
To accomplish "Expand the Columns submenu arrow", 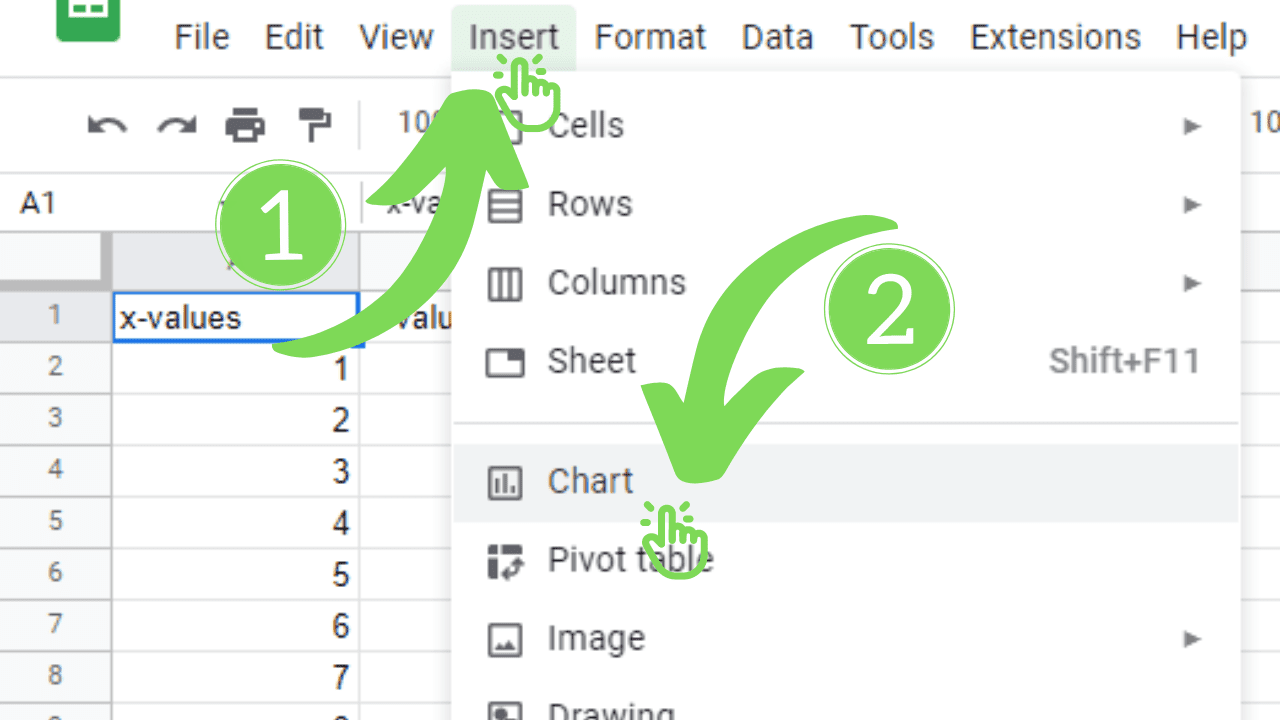I will click(1193, 283).
